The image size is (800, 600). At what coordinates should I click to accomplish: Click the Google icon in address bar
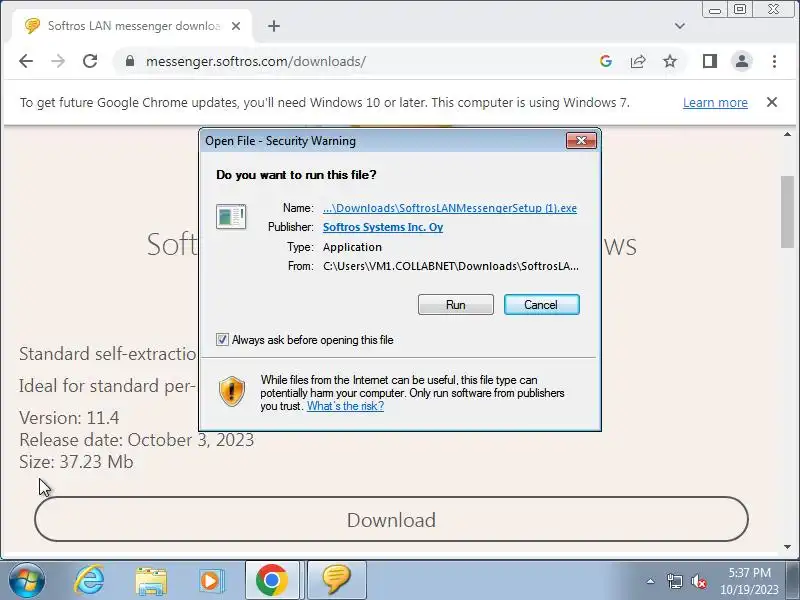pyautogui.click(x=606, y=61)
